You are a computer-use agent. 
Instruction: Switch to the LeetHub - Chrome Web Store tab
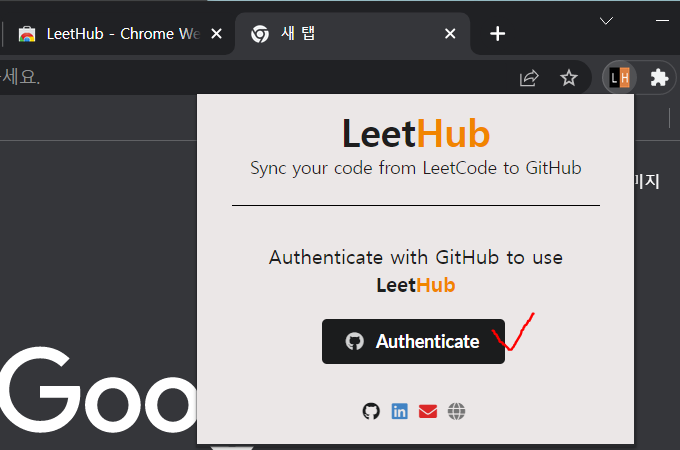pyautogui.click(x=117, y=34)
